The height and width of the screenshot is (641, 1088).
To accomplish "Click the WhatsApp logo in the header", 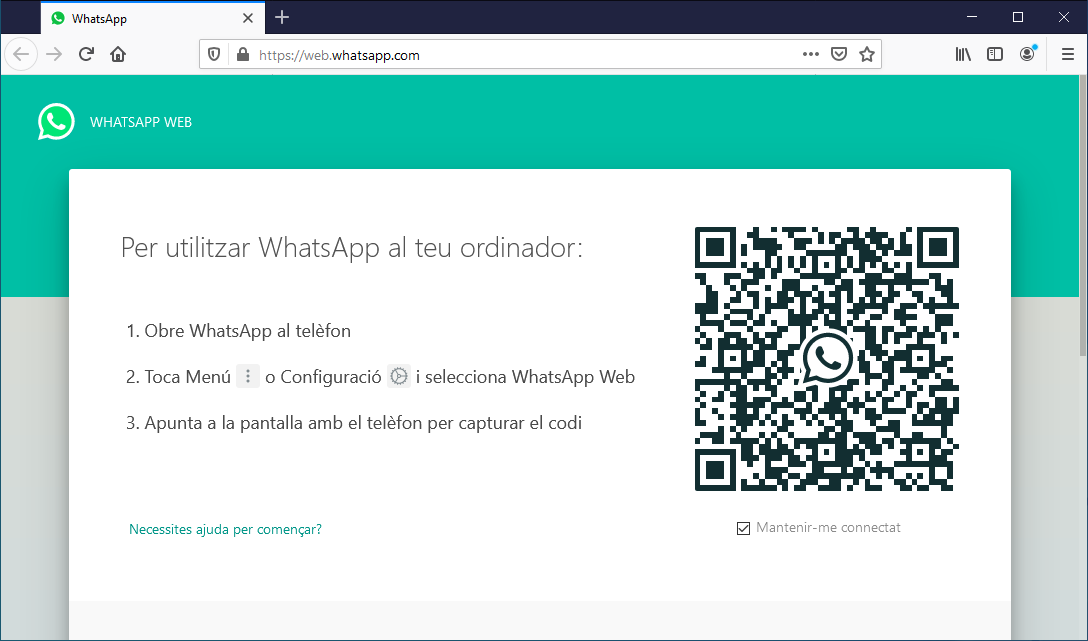I will coord(56,121).
